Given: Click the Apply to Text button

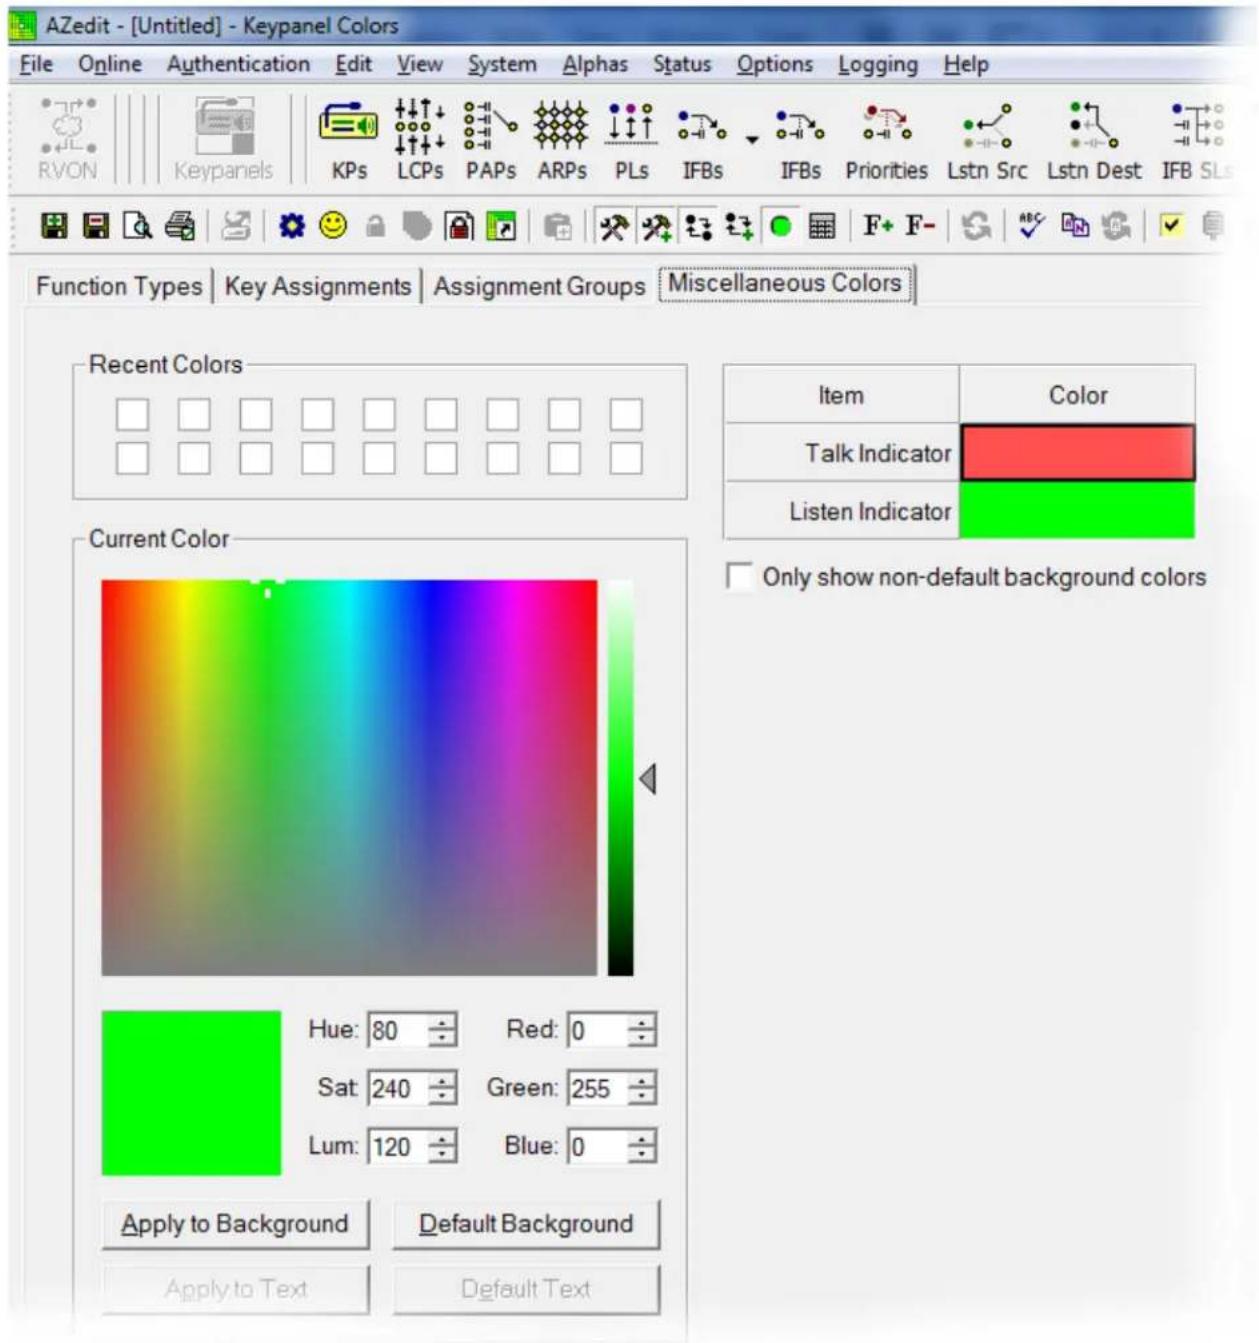Looking at the screenshot, I should (235, 1289).
